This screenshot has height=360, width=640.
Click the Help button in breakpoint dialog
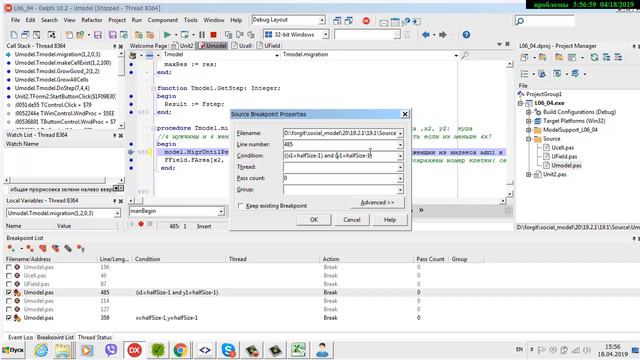[x=390, y=220]
